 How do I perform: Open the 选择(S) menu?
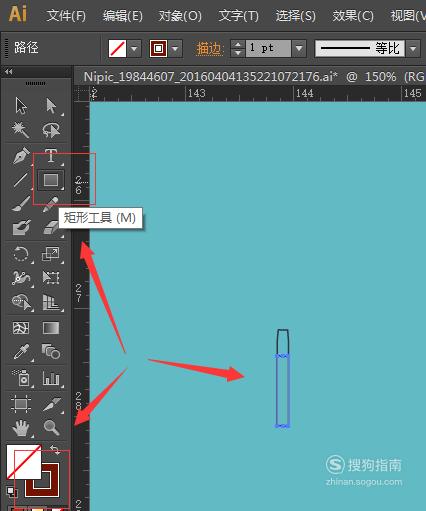[295, 16]
